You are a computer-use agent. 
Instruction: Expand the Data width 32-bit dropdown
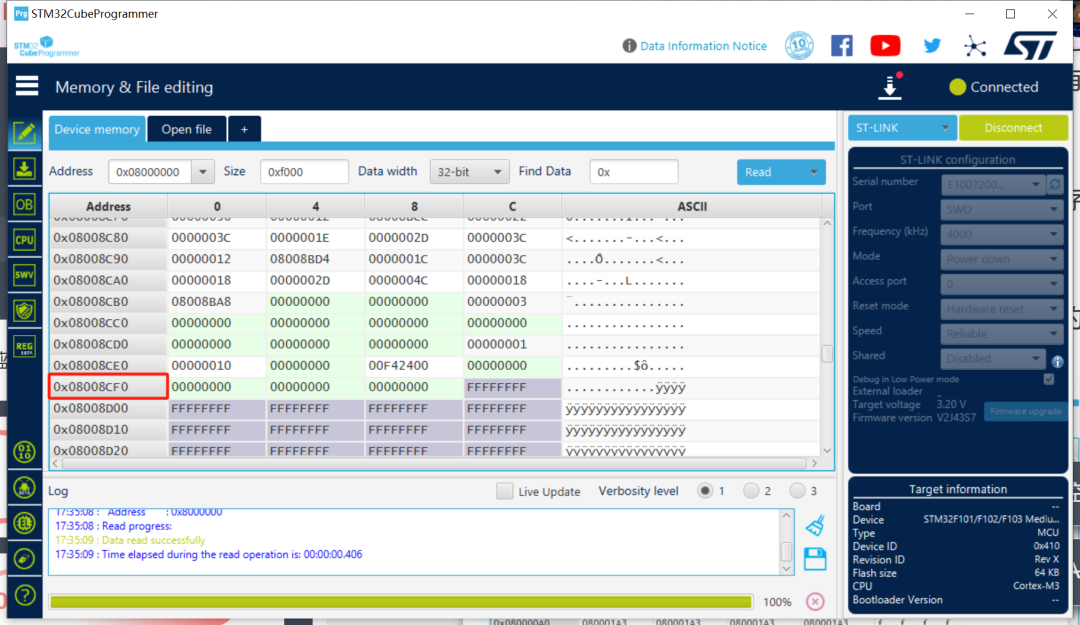pyautogui.click(x=469, y=172)
